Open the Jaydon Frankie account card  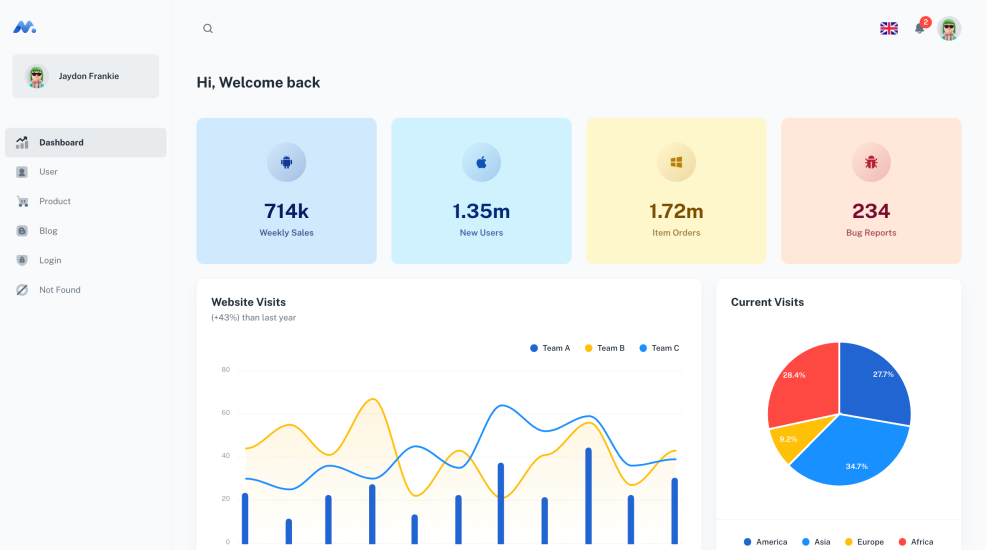point(86,76)
